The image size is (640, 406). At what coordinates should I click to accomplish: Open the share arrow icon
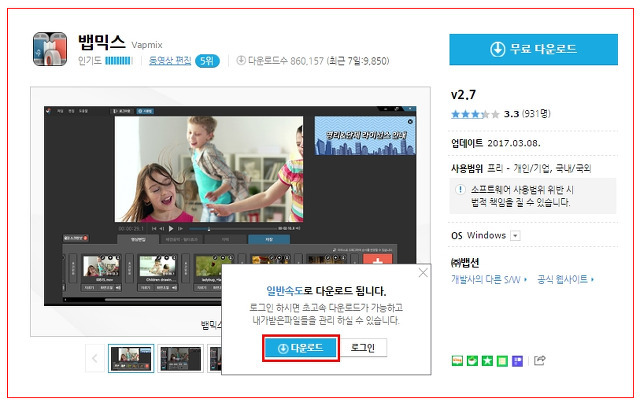(540, 360)
